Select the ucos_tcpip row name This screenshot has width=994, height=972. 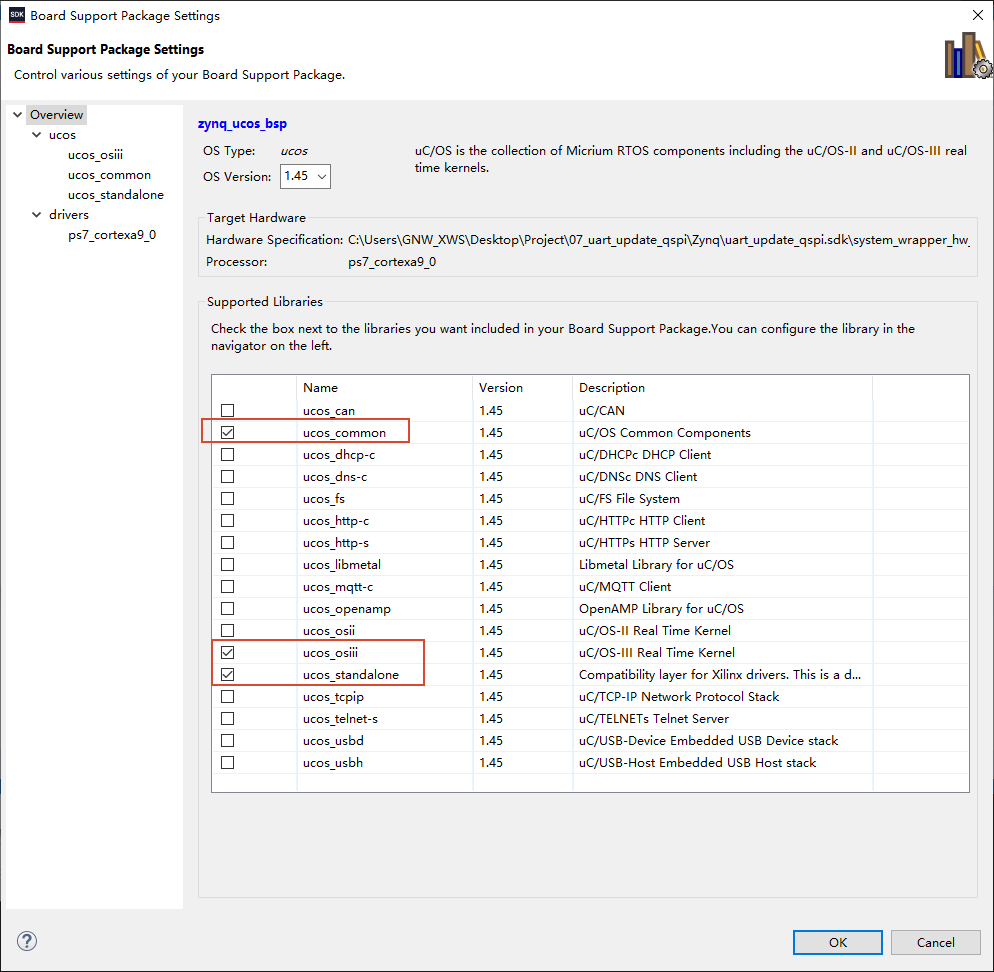[x=333, y=697]
